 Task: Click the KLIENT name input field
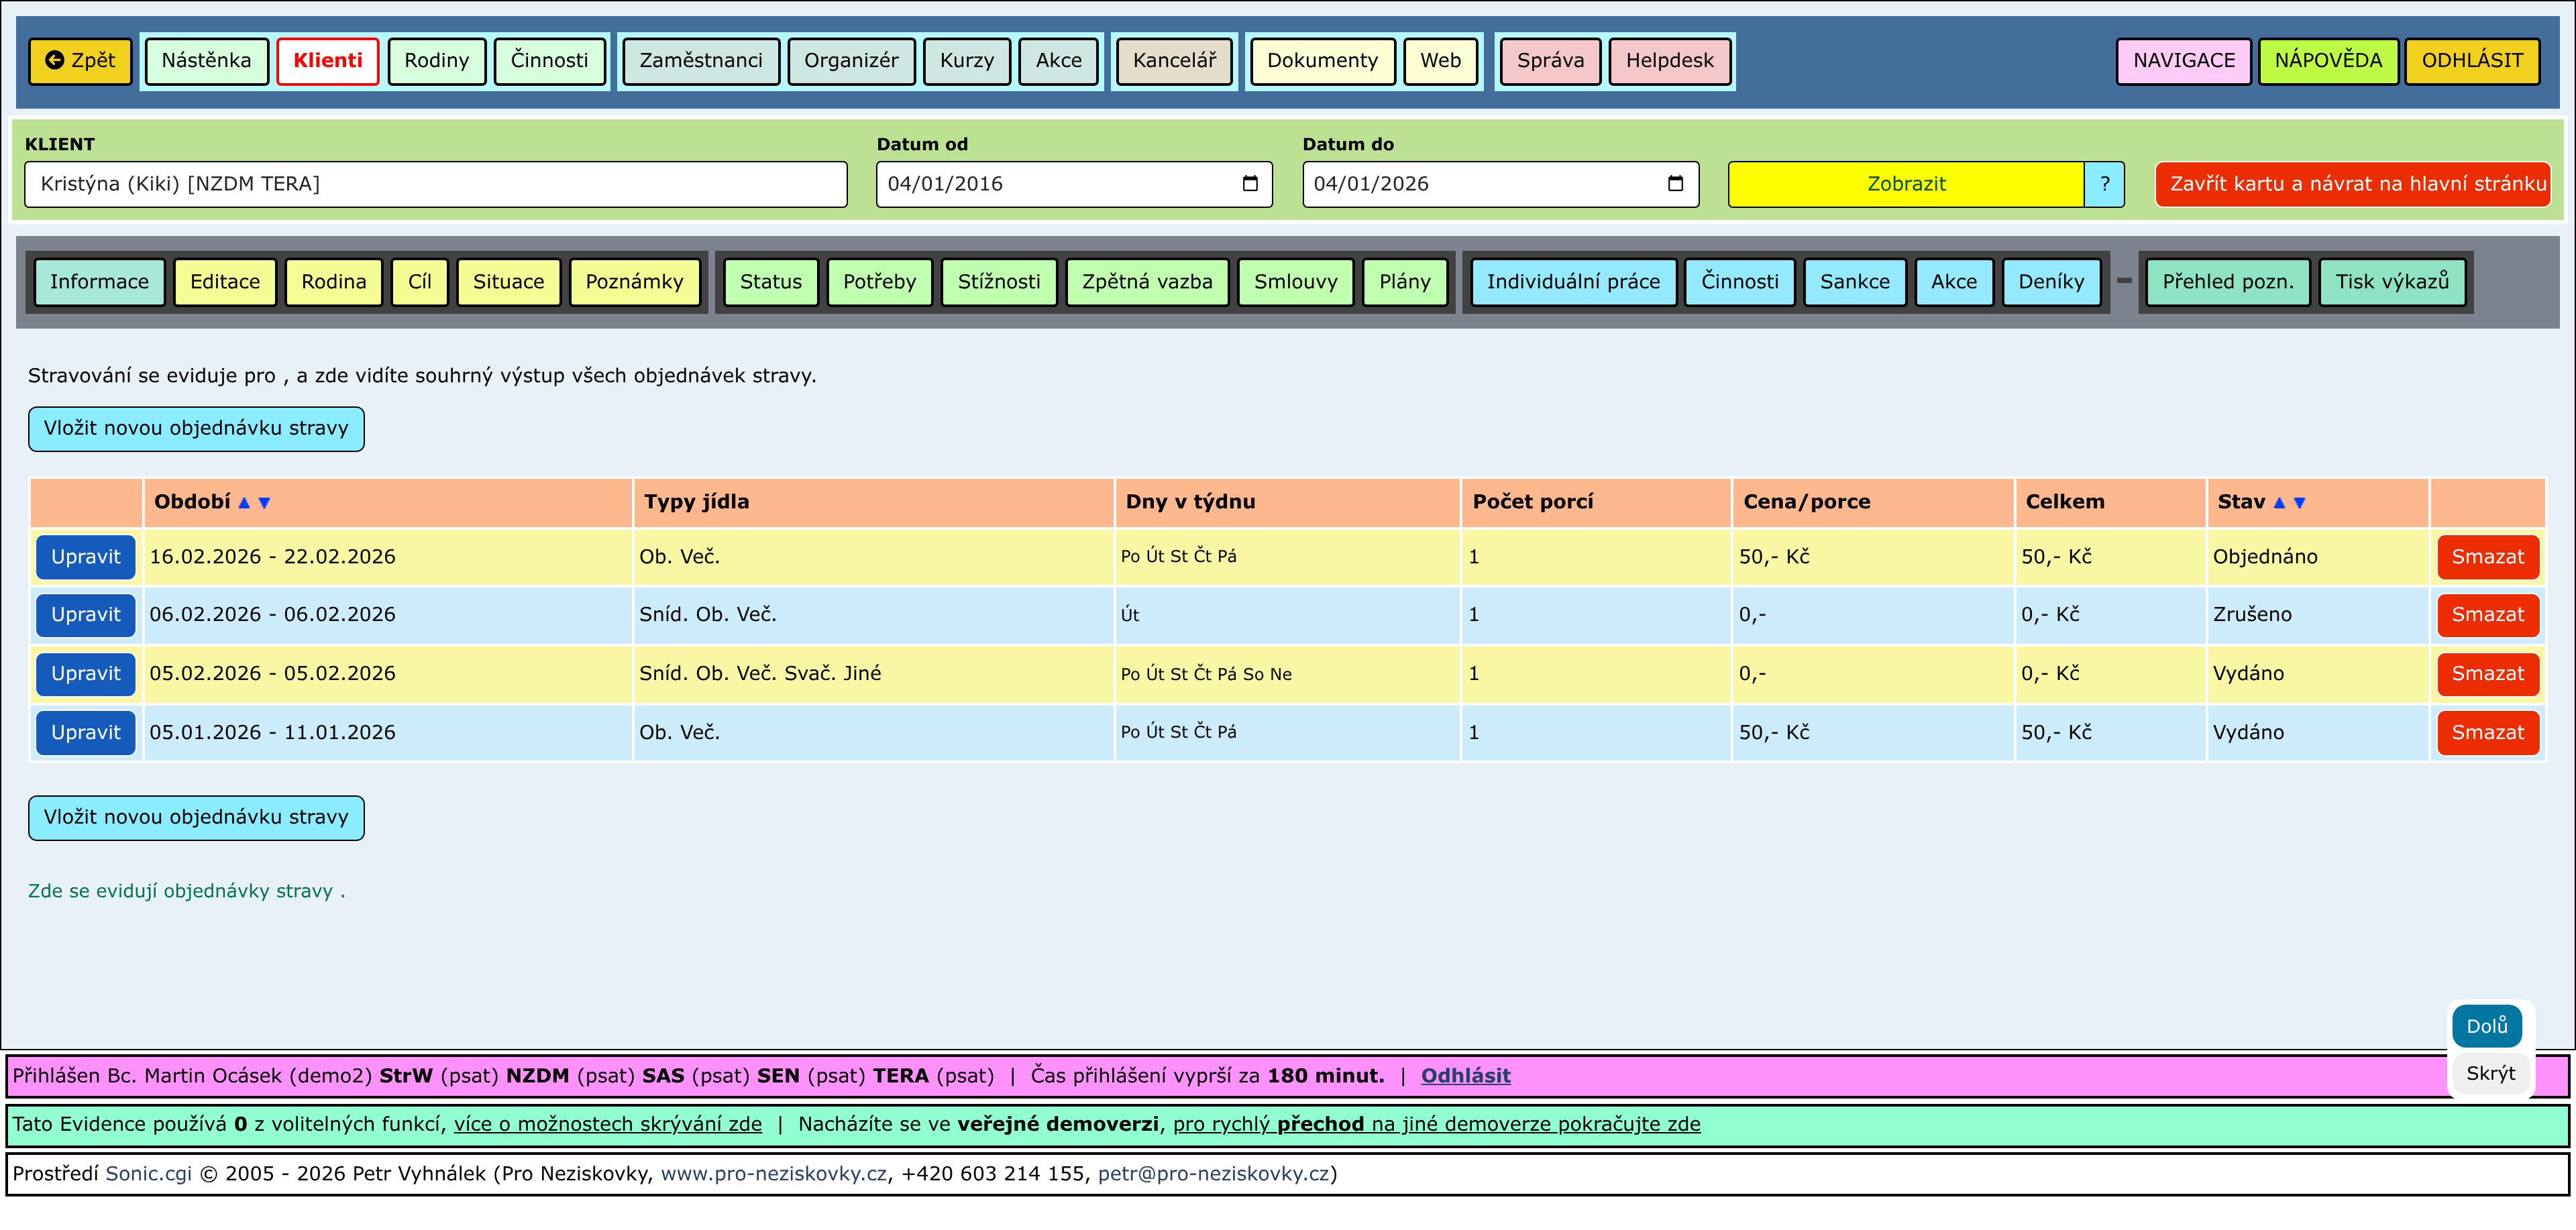coord(436,184)
